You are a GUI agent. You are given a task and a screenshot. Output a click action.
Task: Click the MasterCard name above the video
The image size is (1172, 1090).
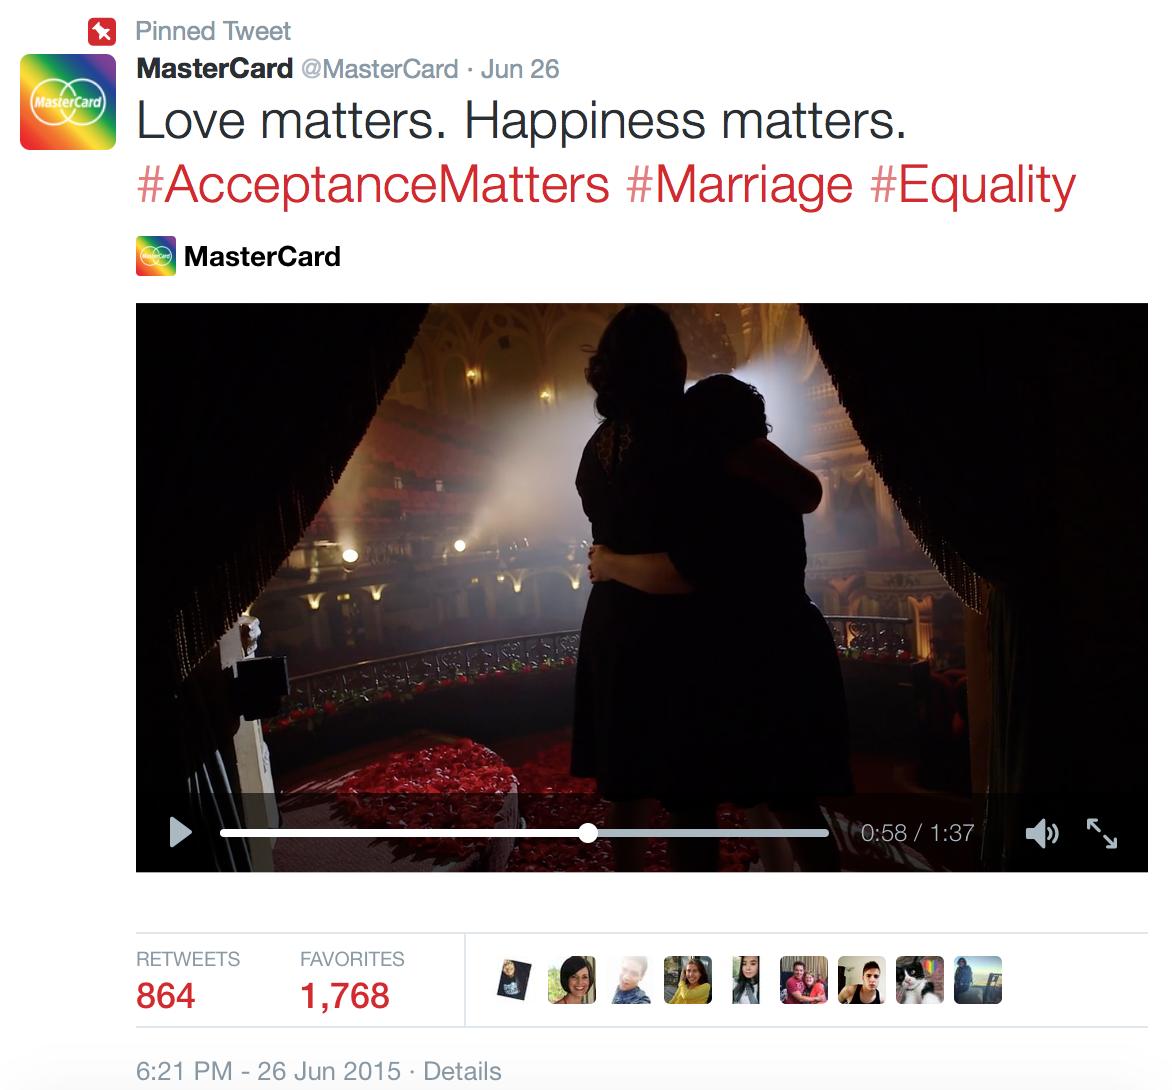[x=262, y=256]
